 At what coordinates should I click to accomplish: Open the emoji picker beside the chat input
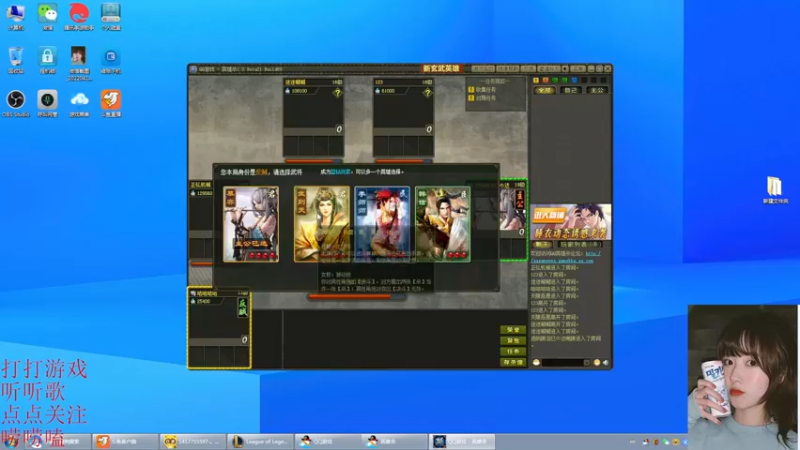point(596,362)
